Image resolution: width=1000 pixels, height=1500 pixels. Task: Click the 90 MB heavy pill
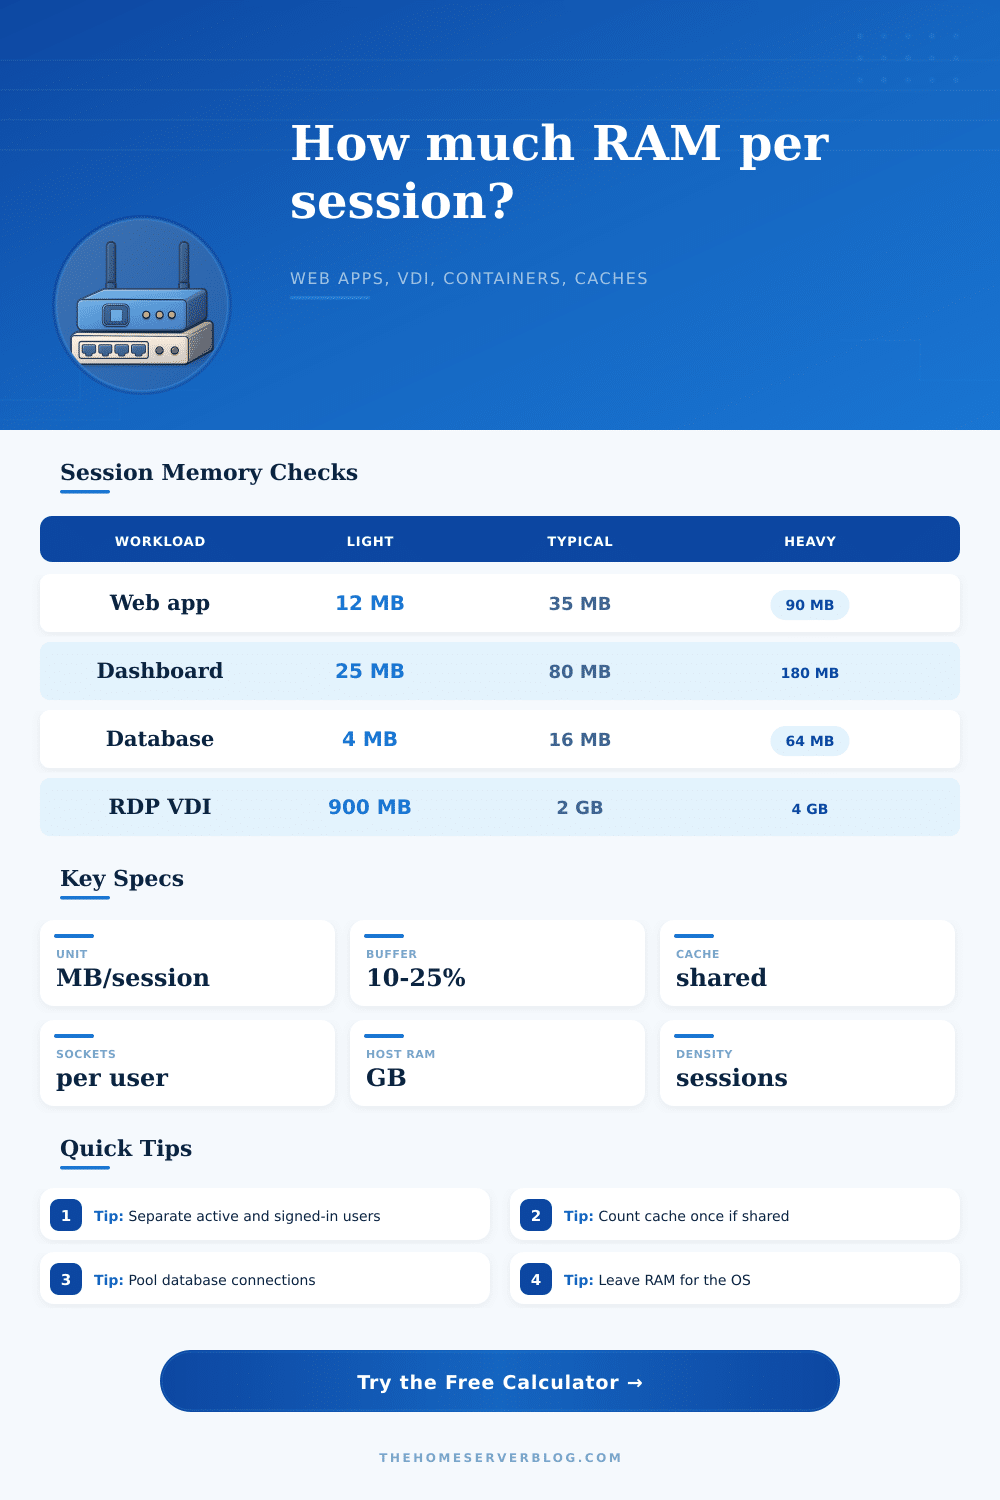coord(810,605)
